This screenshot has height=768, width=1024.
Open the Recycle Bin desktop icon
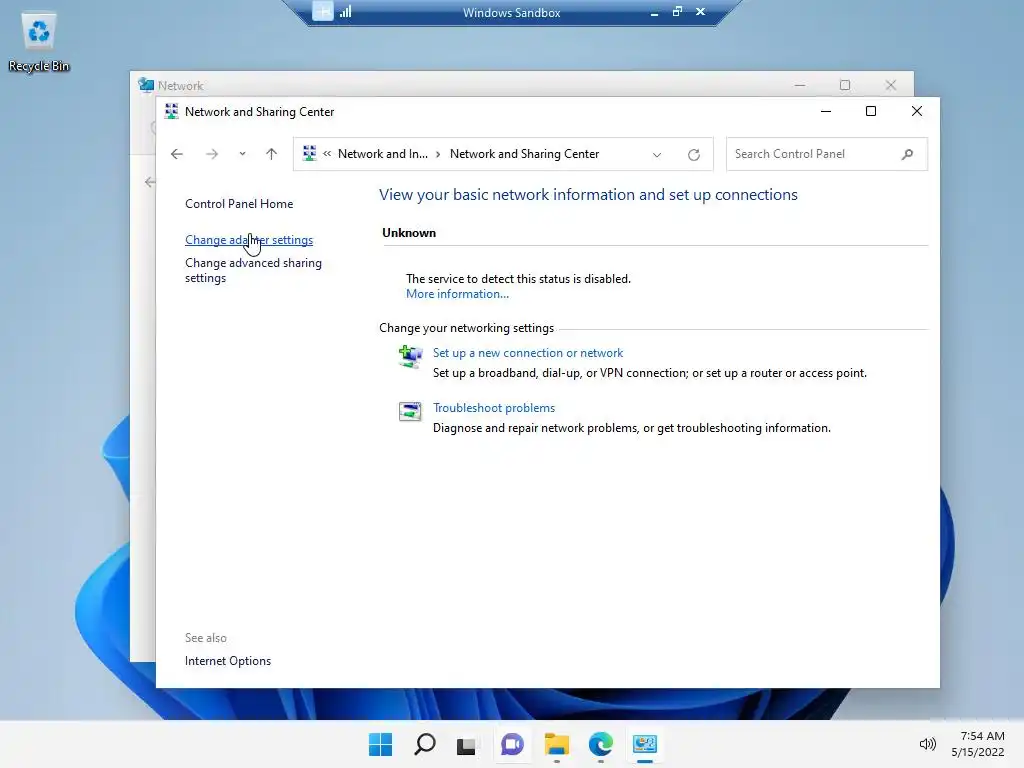pos(39,42)
